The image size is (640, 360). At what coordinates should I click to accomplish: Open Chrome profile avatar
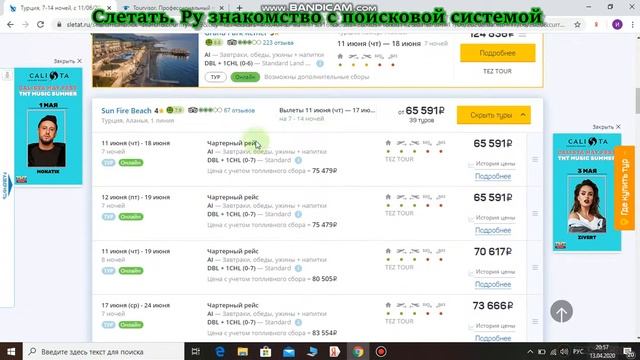point(617,24)
